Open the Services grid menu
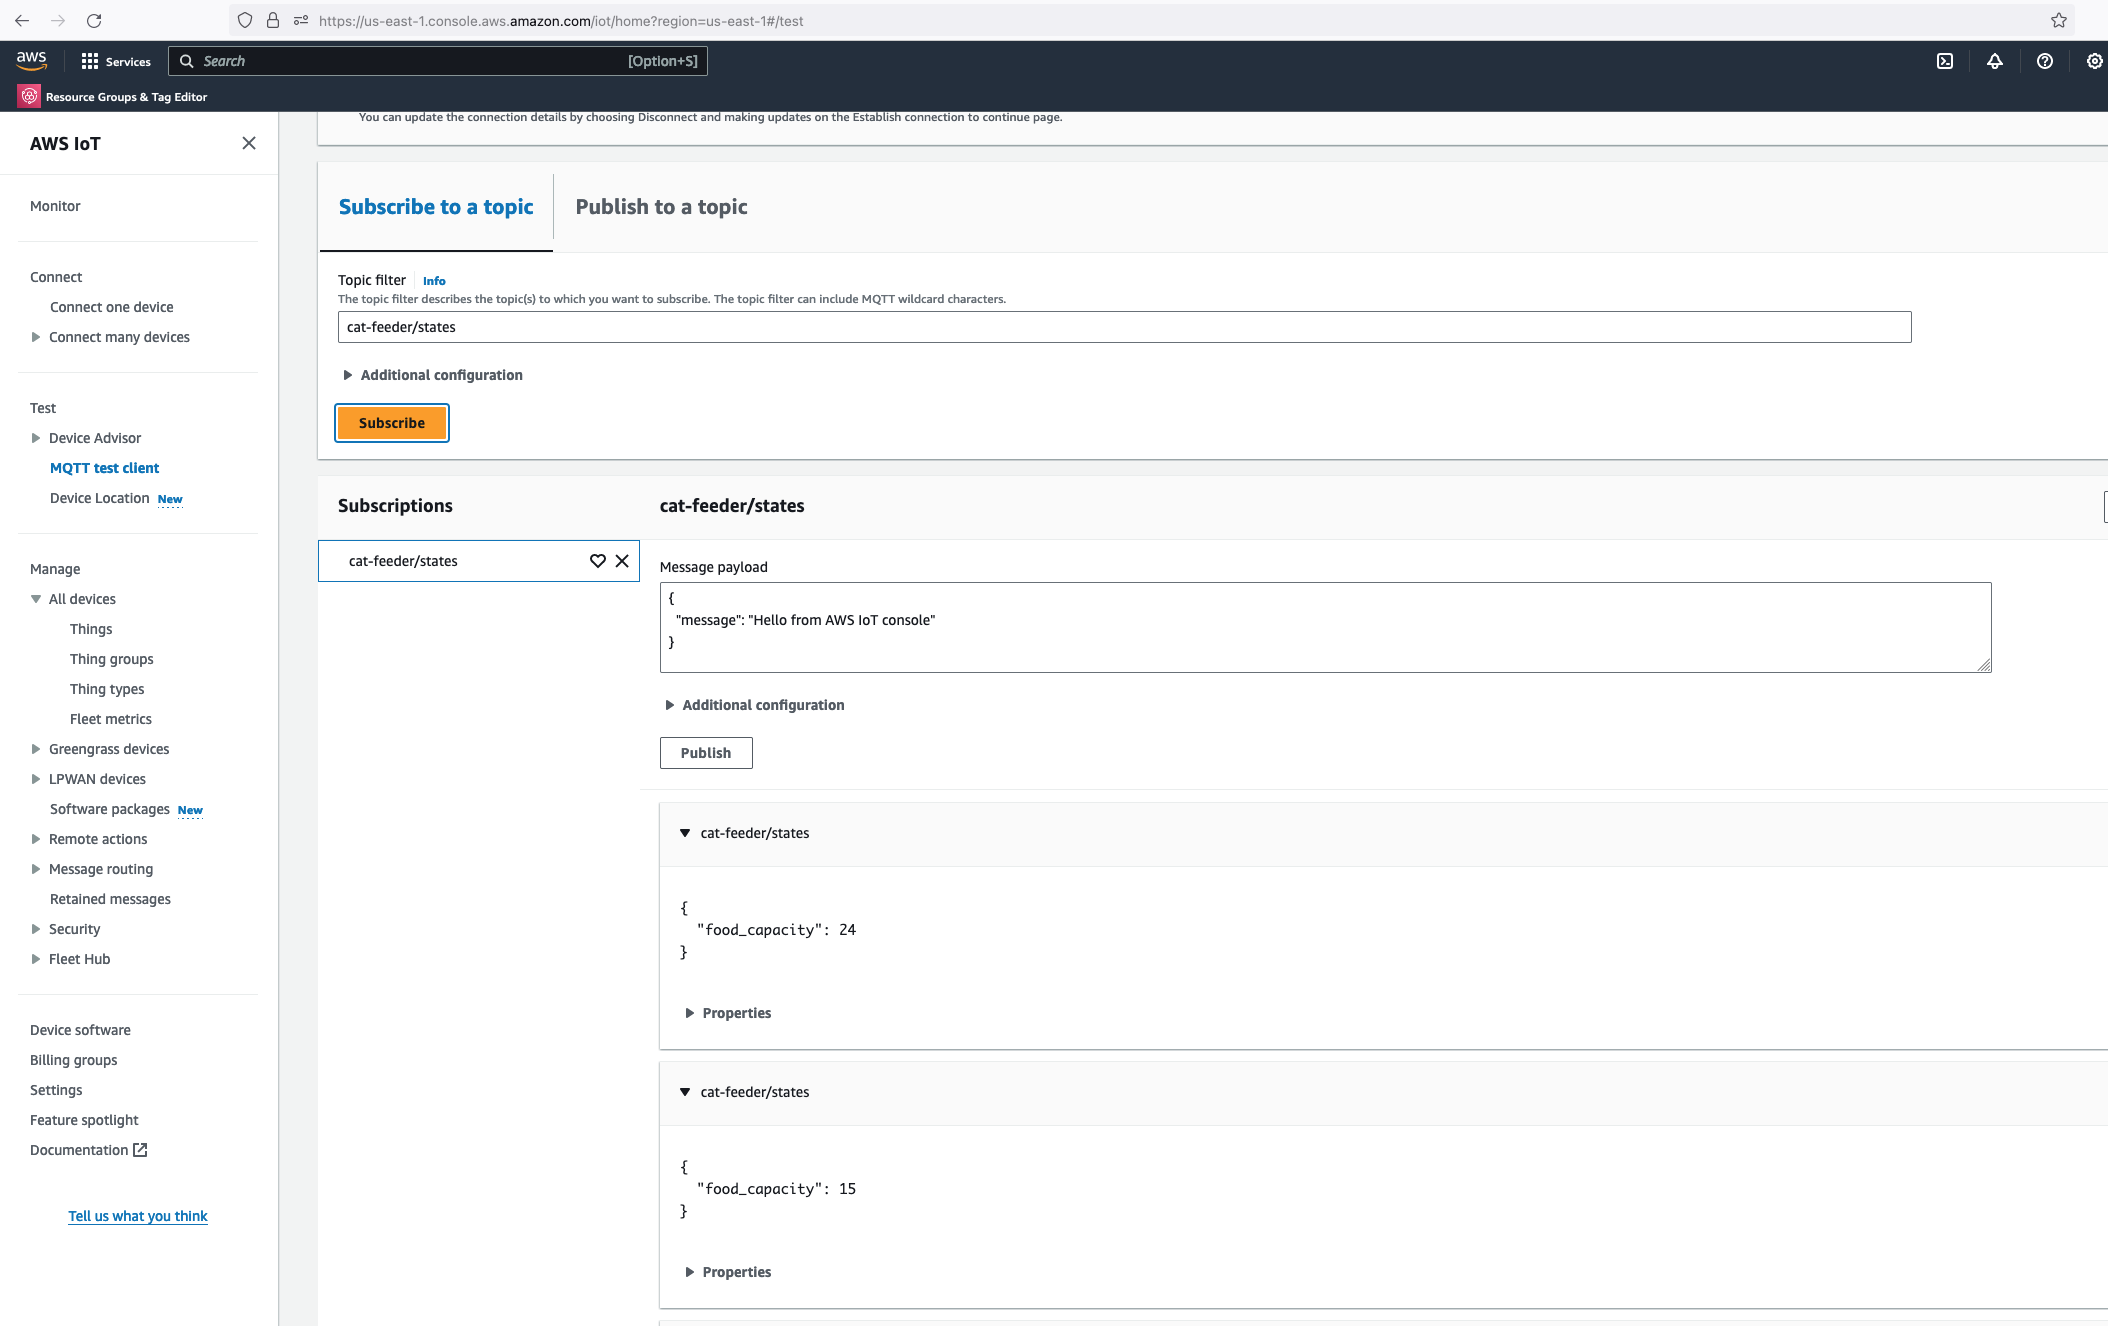Viewport: 2108px width, 1326px height. pyautogui.click(x=116, y=61)
